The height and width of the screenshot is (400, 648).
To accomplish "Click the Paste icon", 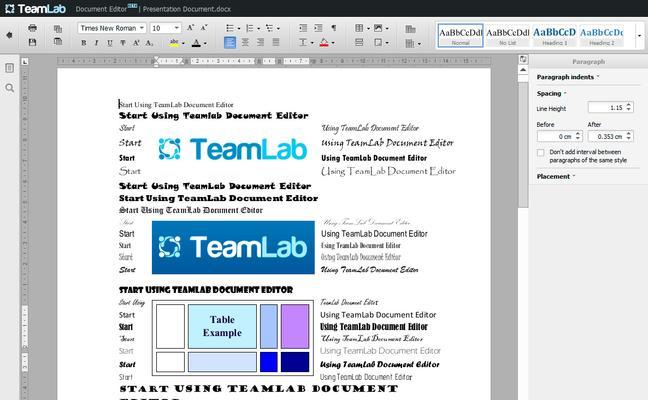I will point(58,41).
